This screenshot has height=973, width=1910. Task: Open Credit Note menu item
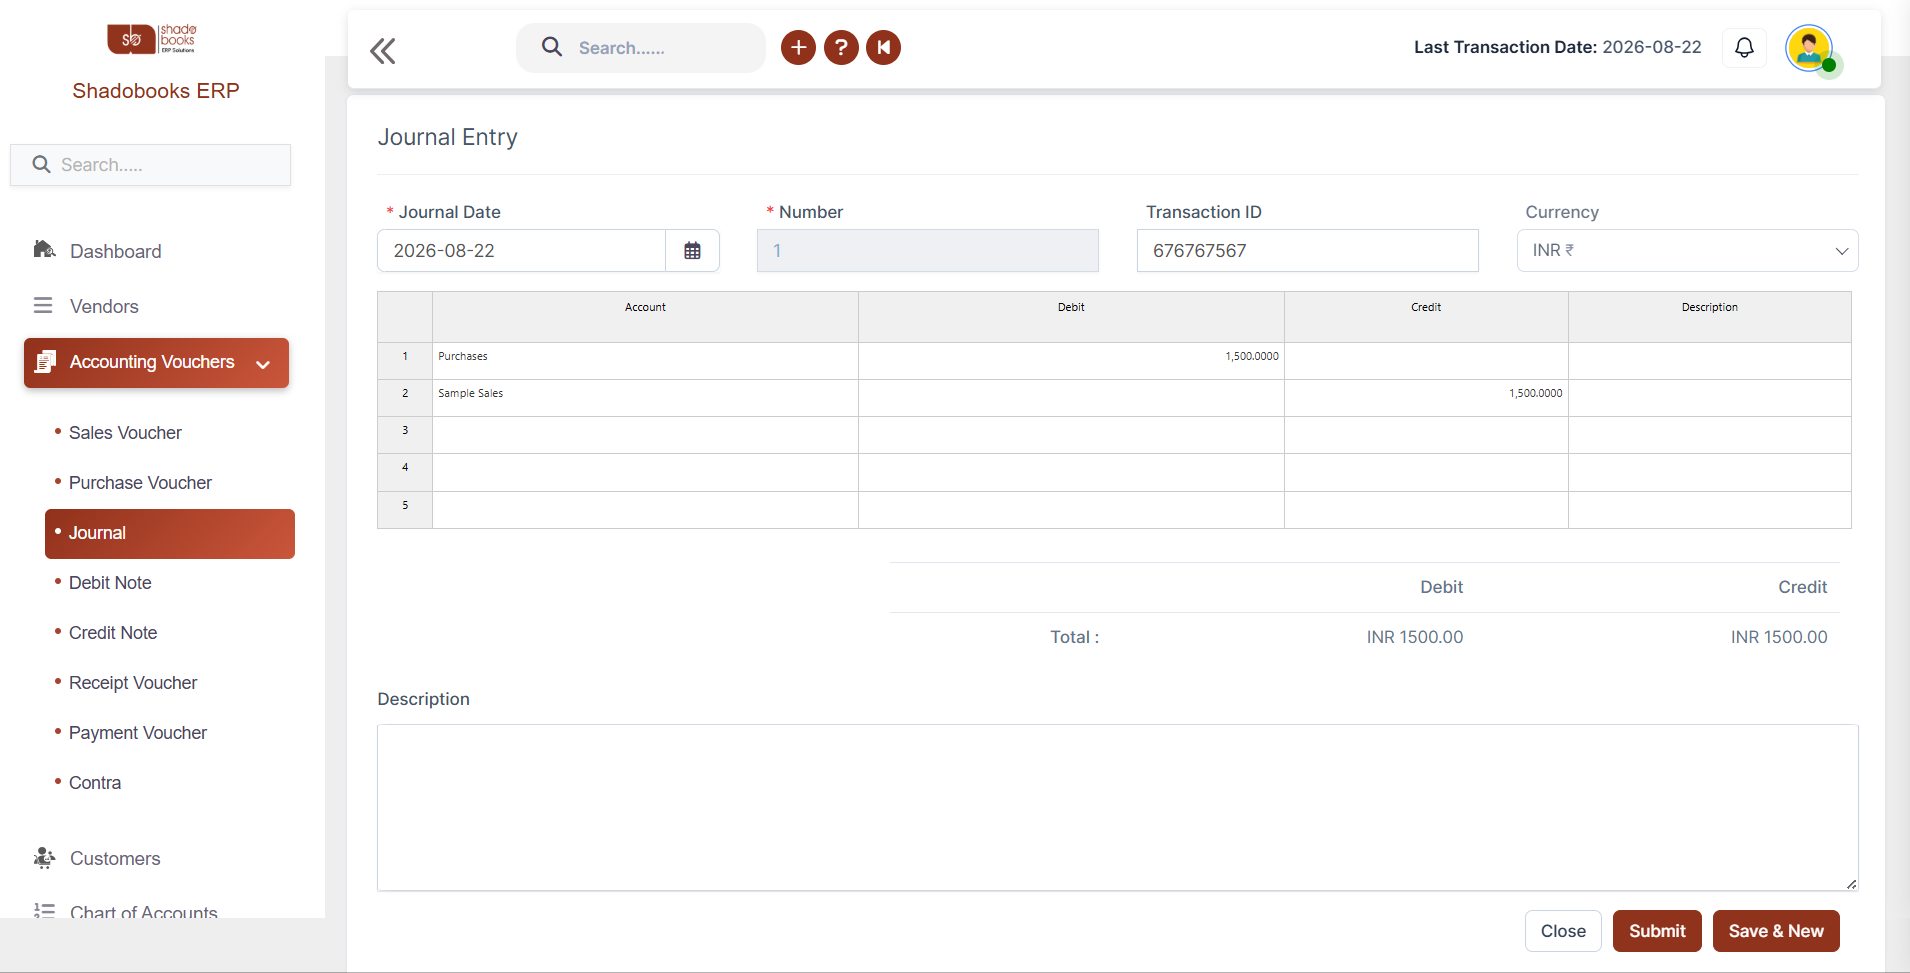113,633
